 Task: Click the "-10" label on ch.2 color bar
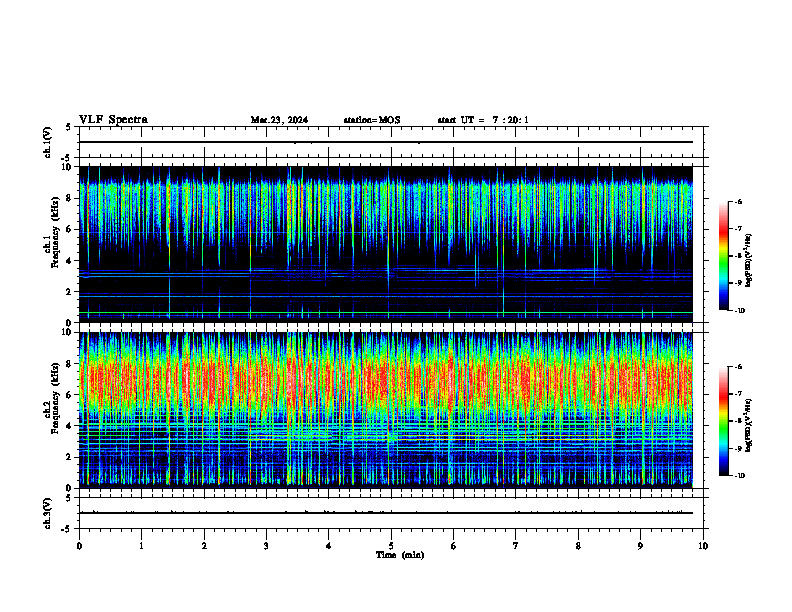pyautogui.click(x=739, y=476)
